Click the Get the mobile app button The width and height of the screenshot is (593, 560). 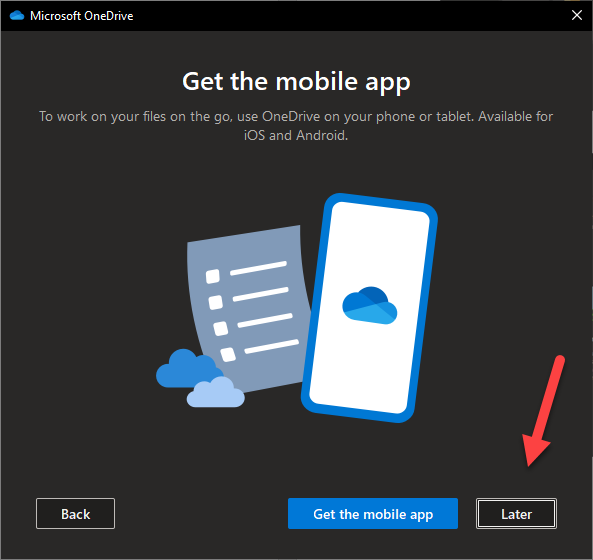click(373, 513)
